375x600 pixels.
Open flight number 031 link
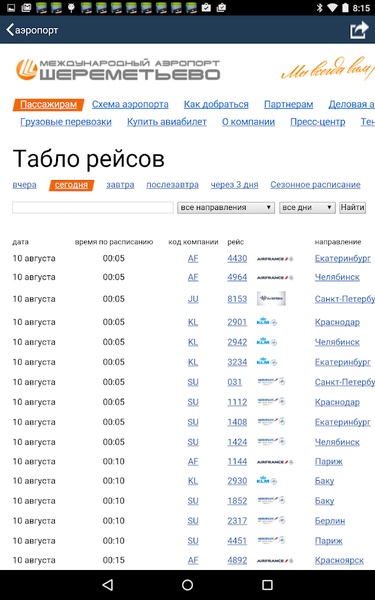235,382
